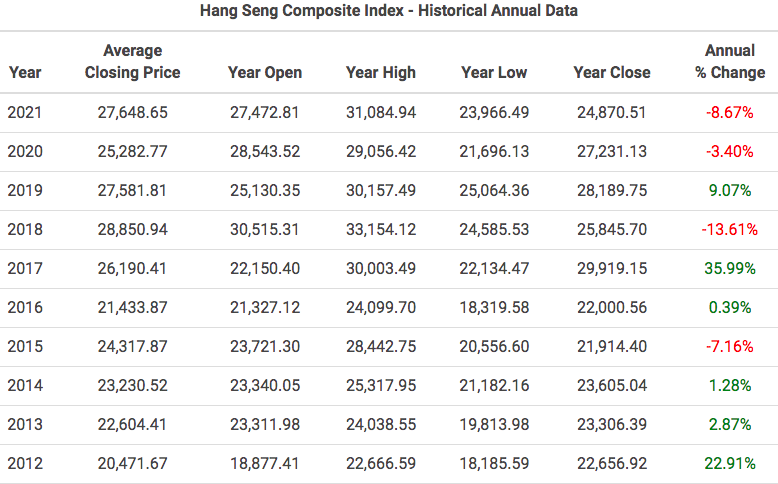Click year low value 23,966.49

494,113
